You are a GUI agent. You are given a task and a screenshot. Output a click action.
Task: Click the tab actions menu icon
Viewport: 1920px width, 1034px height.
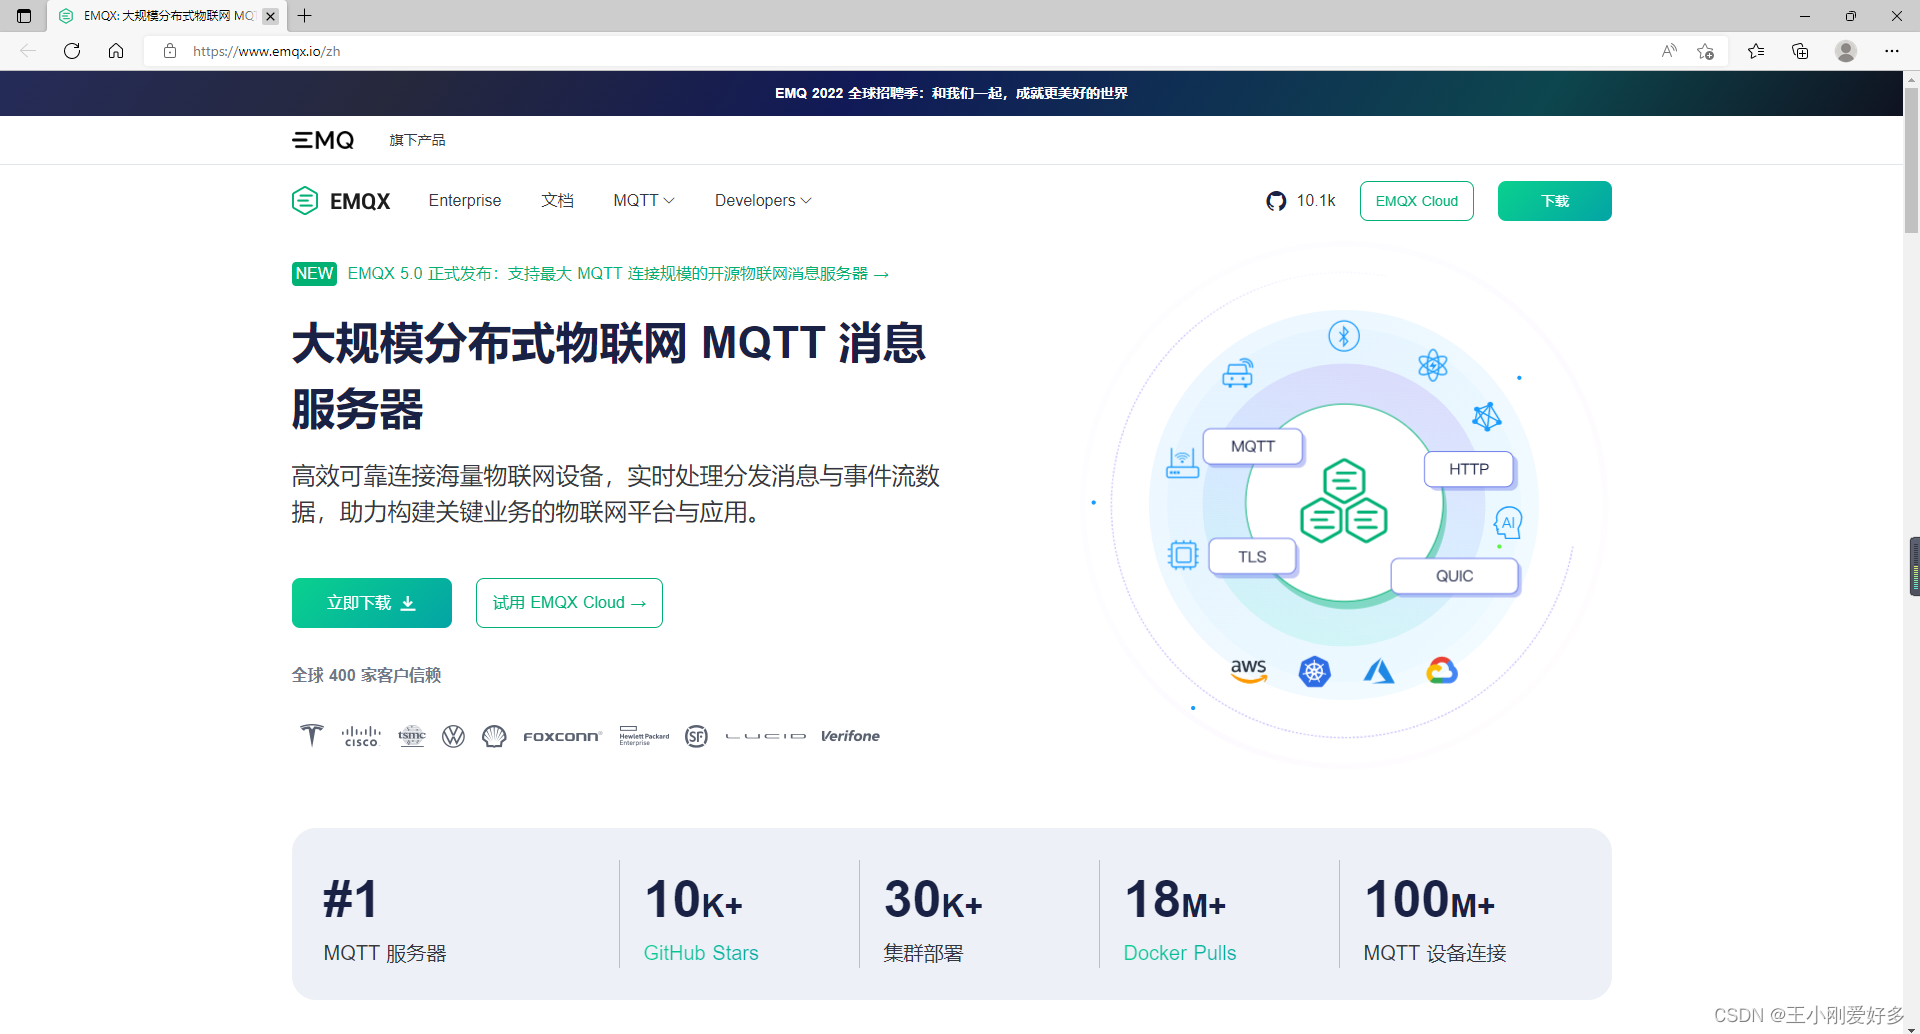[x=24, y=16]
